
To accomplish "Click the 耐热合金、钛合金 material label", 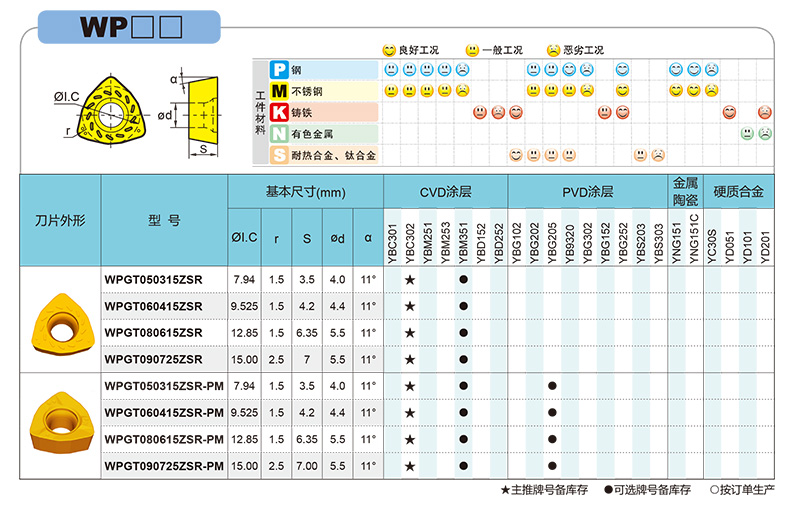I will coord(334,156).
